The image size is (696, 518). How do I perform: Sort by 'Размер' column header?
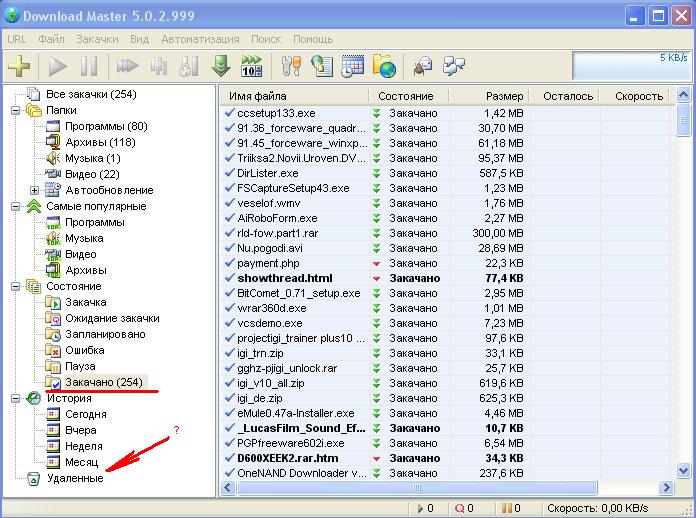click(x=489, y=96)
